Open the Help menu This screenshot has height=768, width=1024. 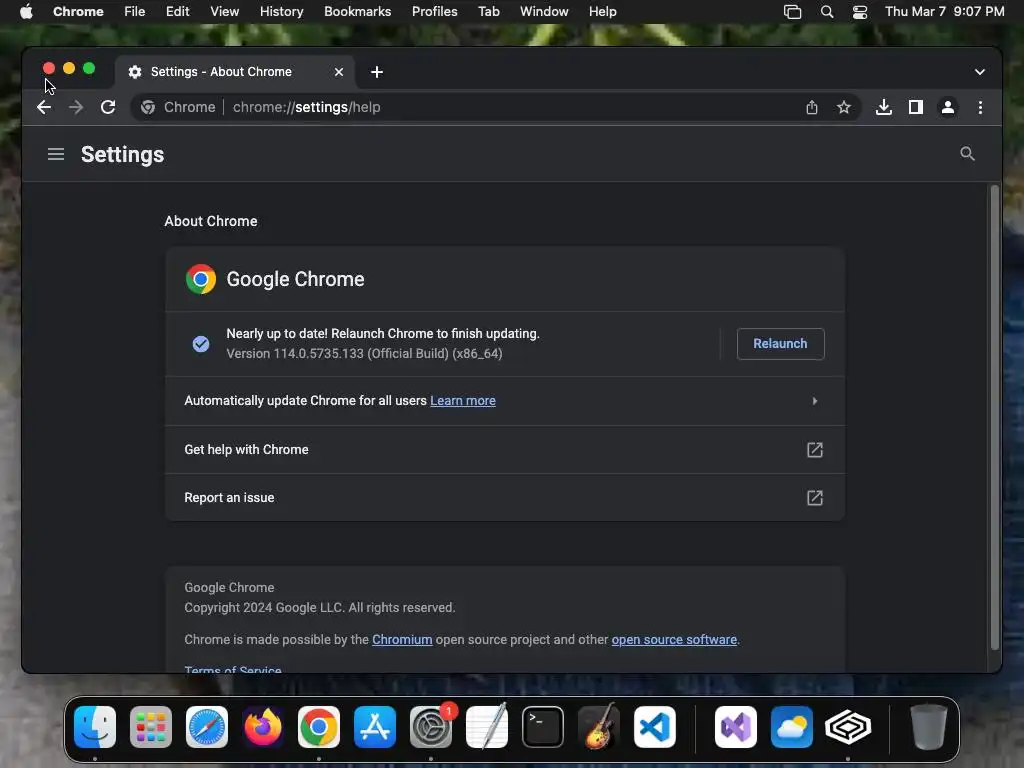pos(602,12)
